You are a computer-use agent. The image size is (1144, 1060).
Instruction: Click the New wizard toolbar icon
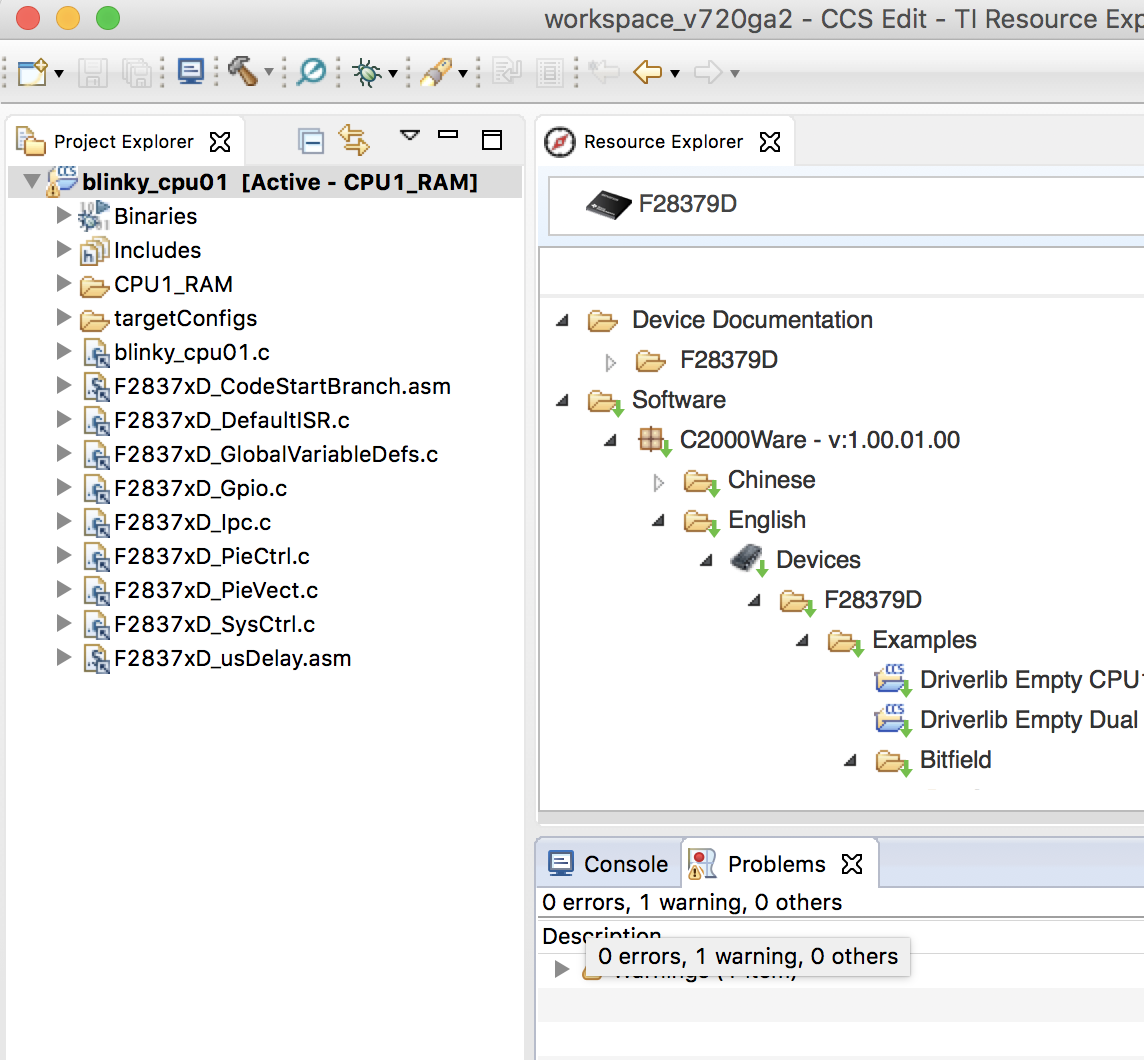(32, 72)
